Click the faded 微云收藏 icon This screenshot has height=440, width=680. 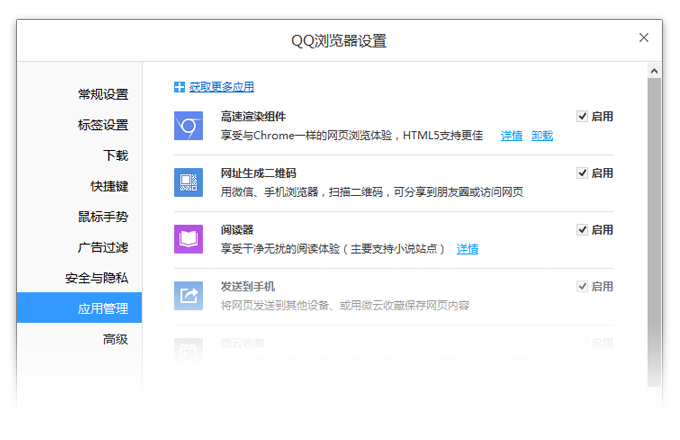[x=188, y=350]
